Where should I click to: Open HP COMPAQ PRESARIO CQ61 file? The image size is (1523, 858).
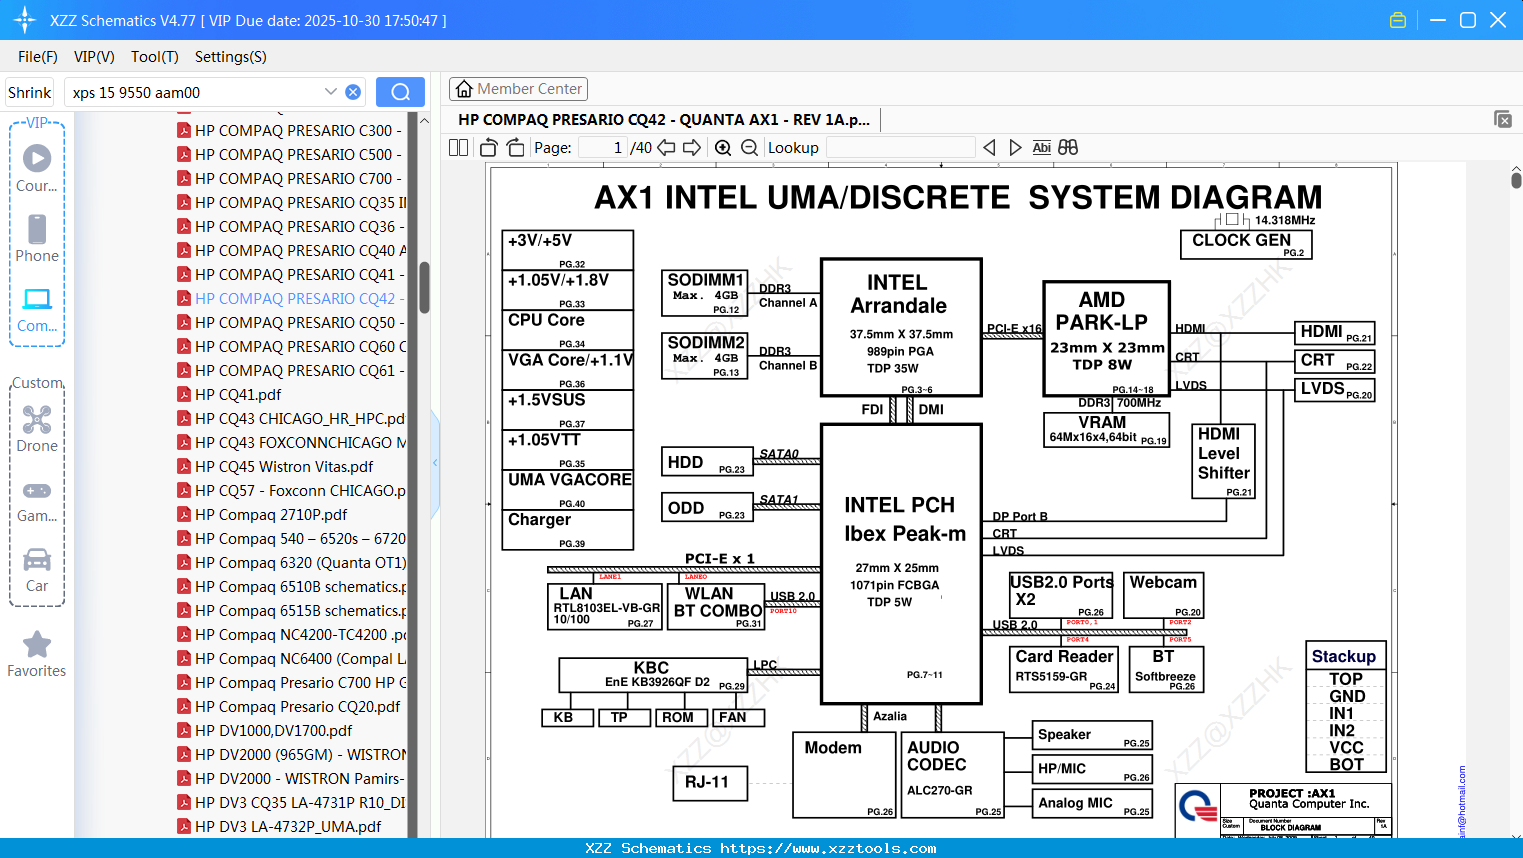click(290, 370)
